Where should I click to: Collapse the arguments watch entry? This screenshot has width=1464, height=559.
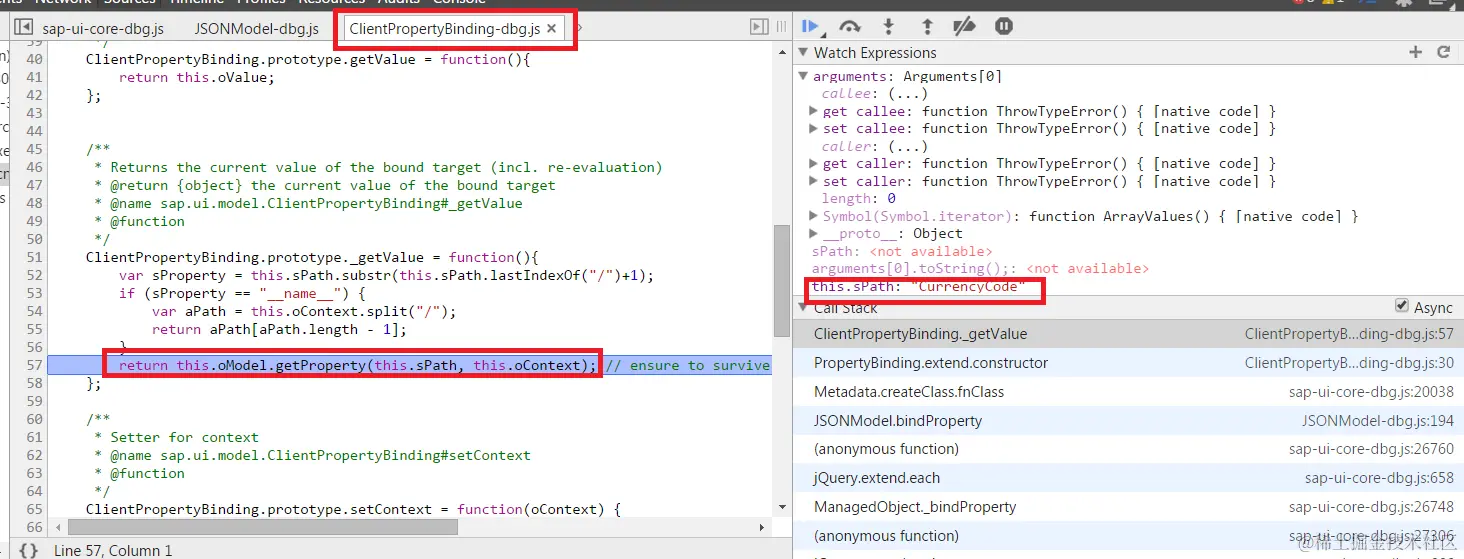[804, 76]
